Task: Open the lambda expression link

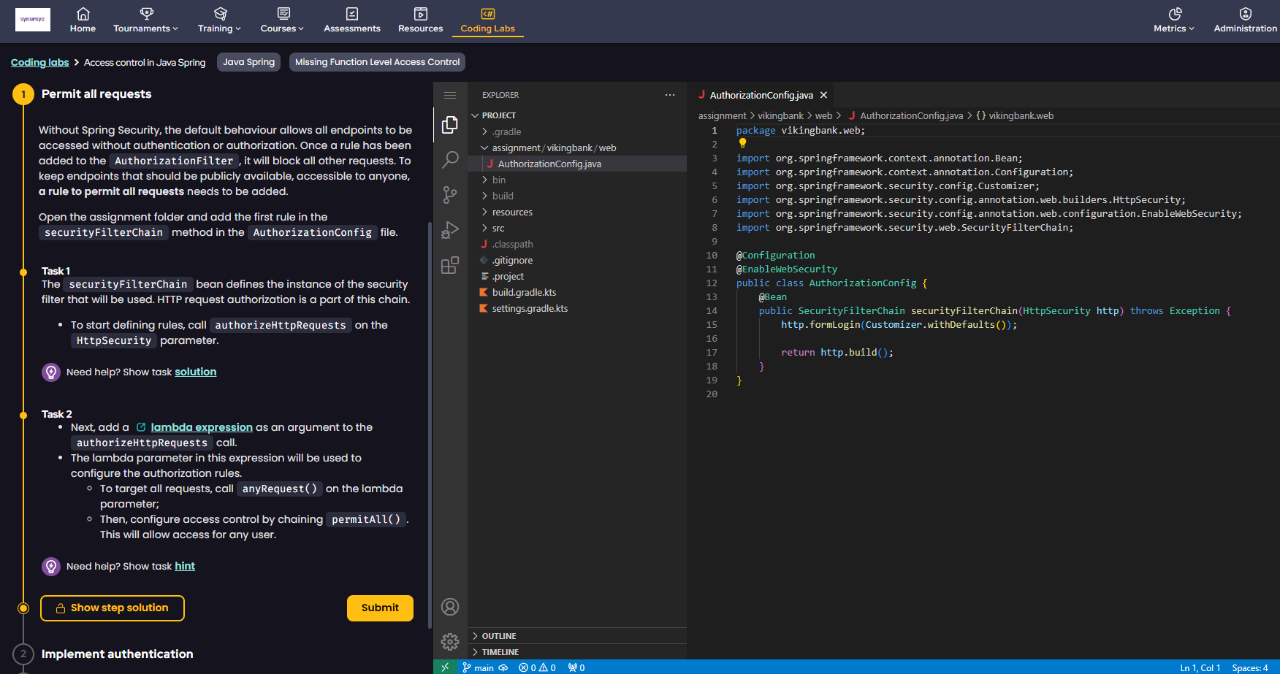Action: point(201,427)
